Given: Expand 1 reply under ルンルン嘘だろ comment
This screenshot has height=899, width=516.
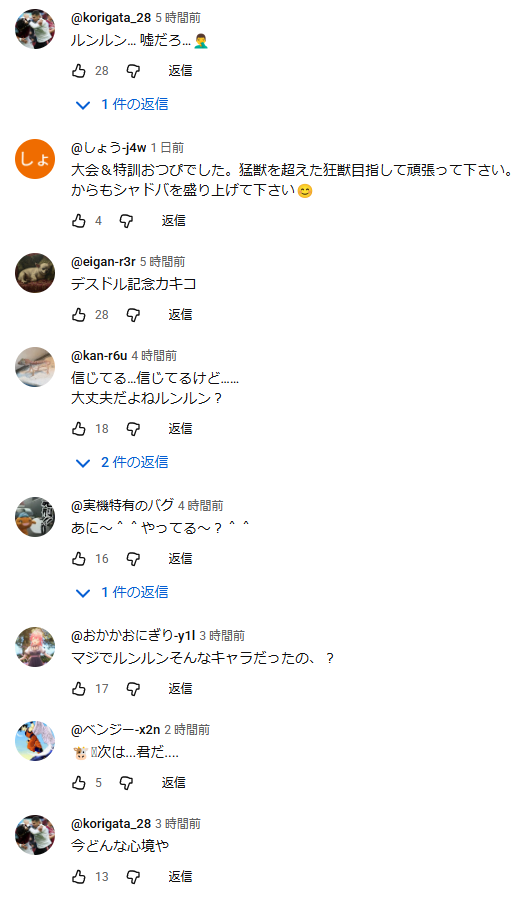Looking at the screenshot, I should click(122, 104).
